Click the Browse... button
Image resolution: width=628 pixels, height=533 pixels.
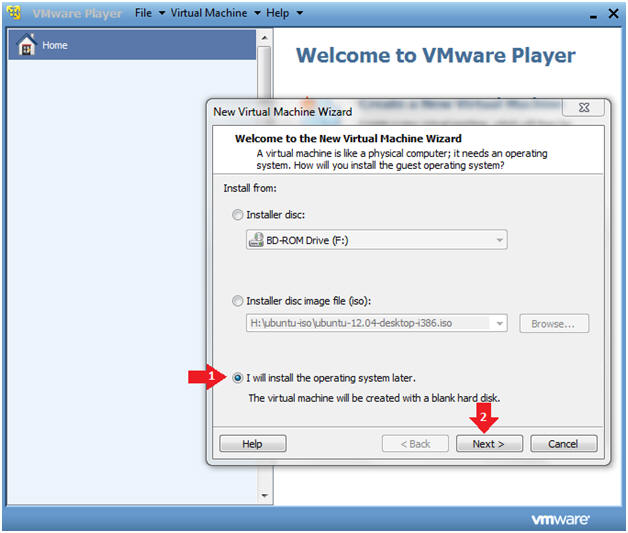554,323
